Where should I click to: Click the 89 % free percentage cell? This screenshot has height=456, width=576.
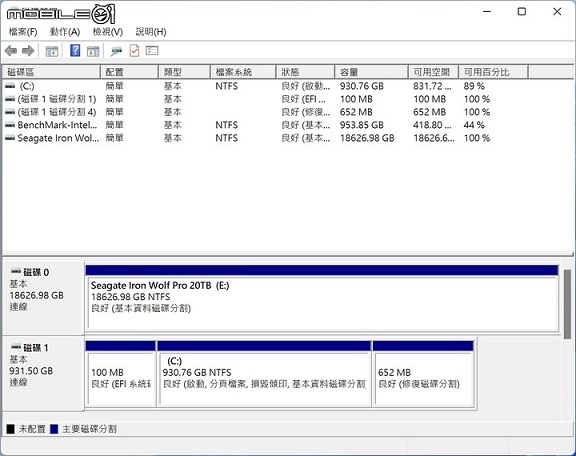pyautogui.click(x=474, y=86)
